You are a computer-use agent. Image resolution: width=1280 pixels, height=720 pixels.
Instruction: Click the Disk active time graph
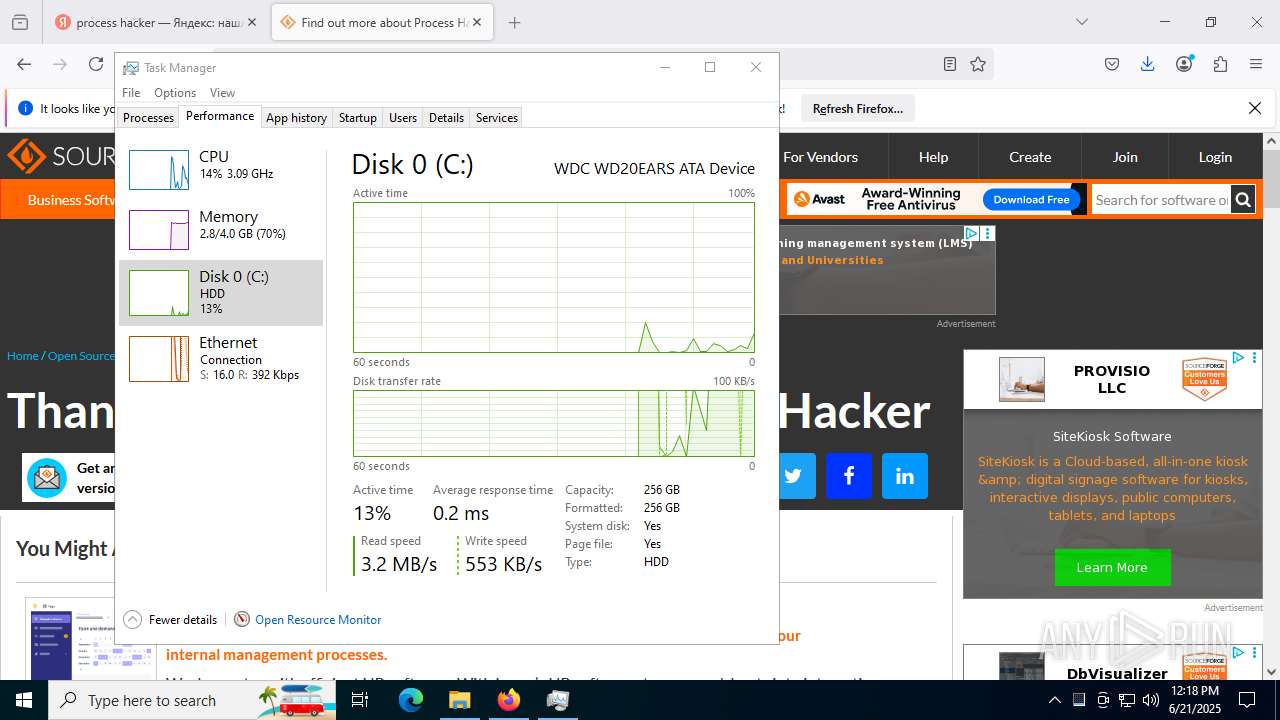point(554,277)
